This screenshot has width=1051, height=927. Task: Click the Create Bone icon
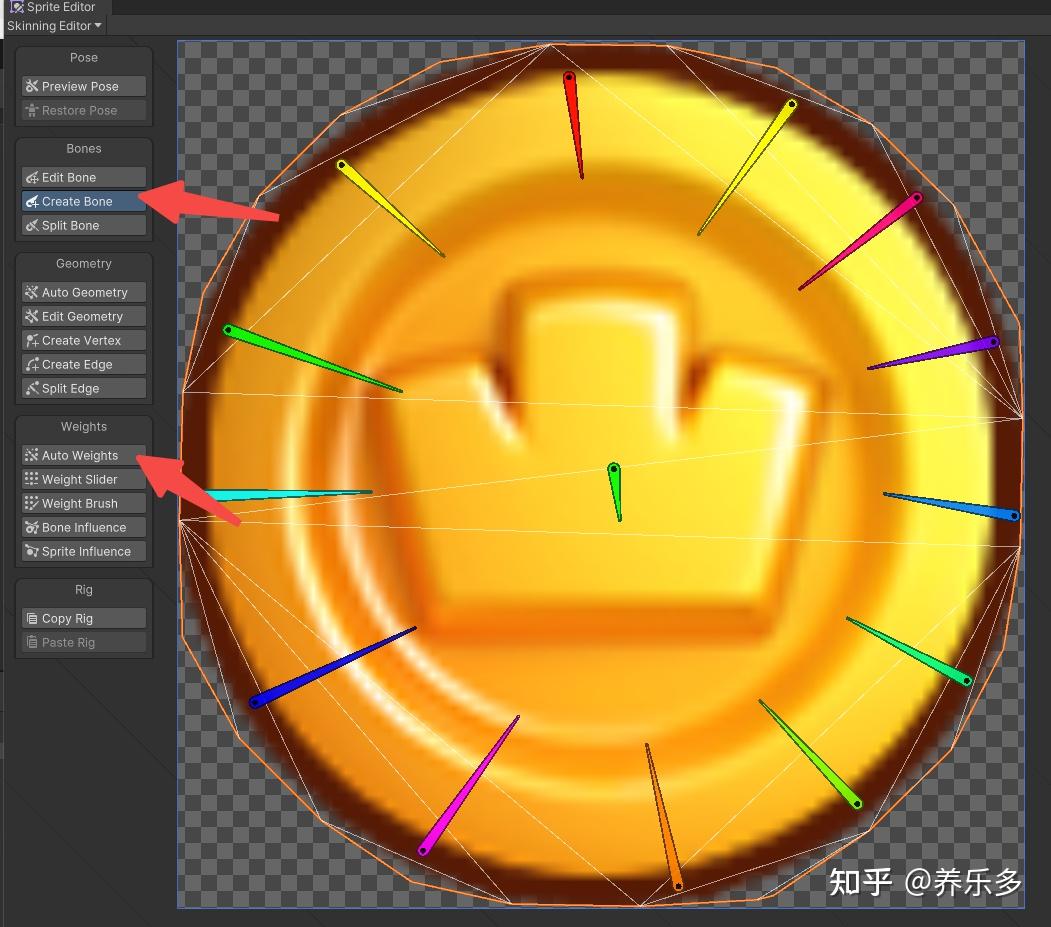click(x=32, y=201)
